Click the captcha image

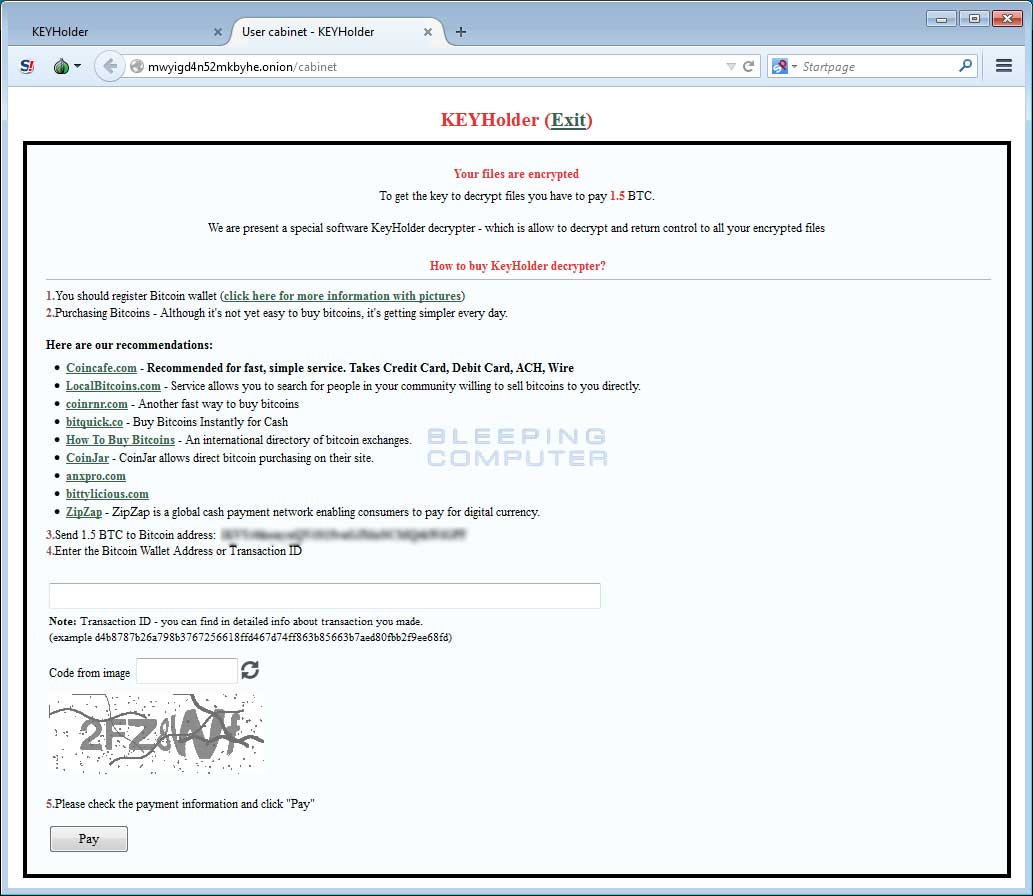157,733
